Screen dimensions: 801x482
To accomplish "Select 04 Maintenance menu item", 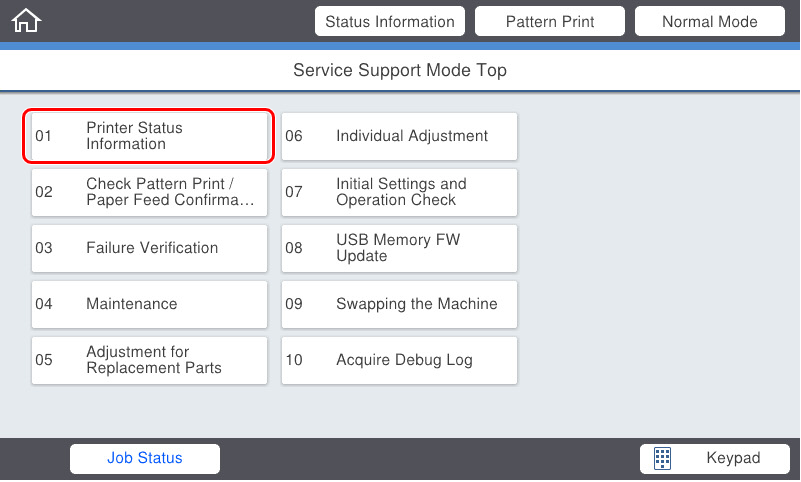I will point(149,304).
